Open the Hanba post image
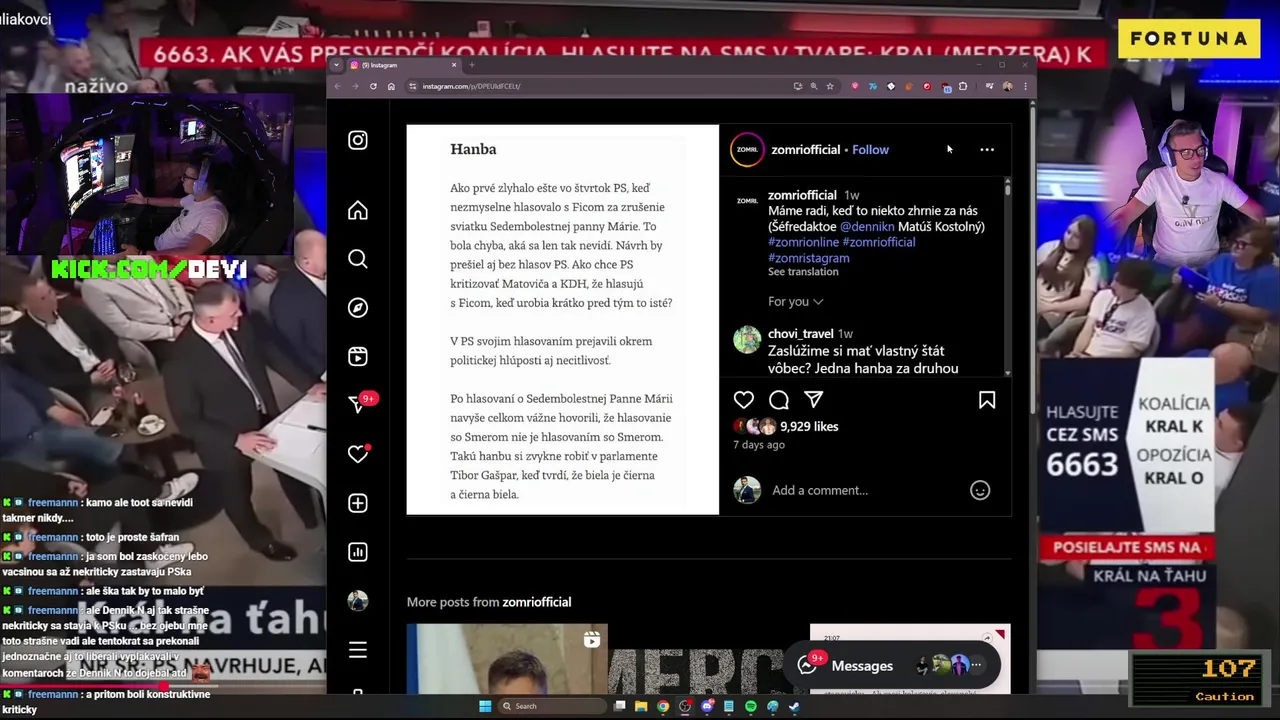The image size is (1280, 720). click(x=563, y=320)
